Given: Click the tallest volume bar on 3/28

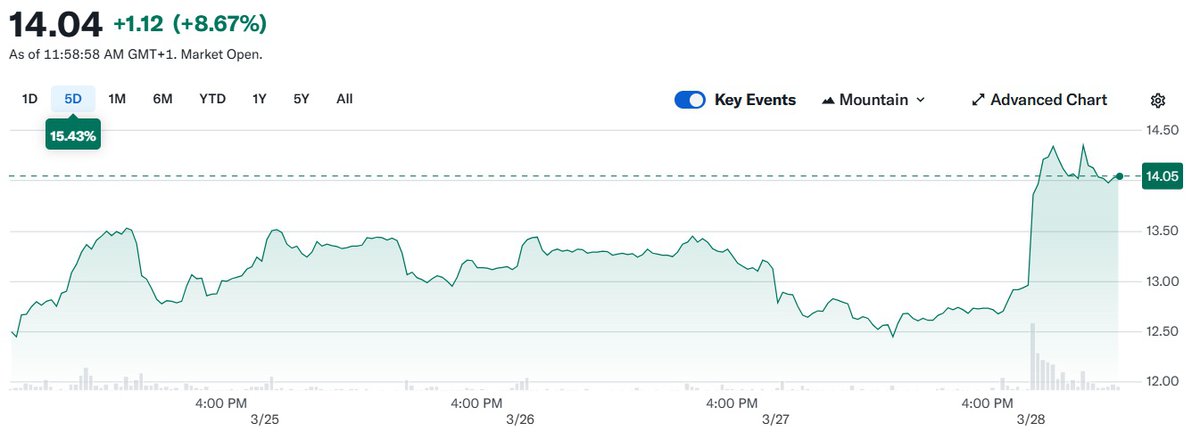Looking at the screenshot, I should click(x=1033, y=357).
